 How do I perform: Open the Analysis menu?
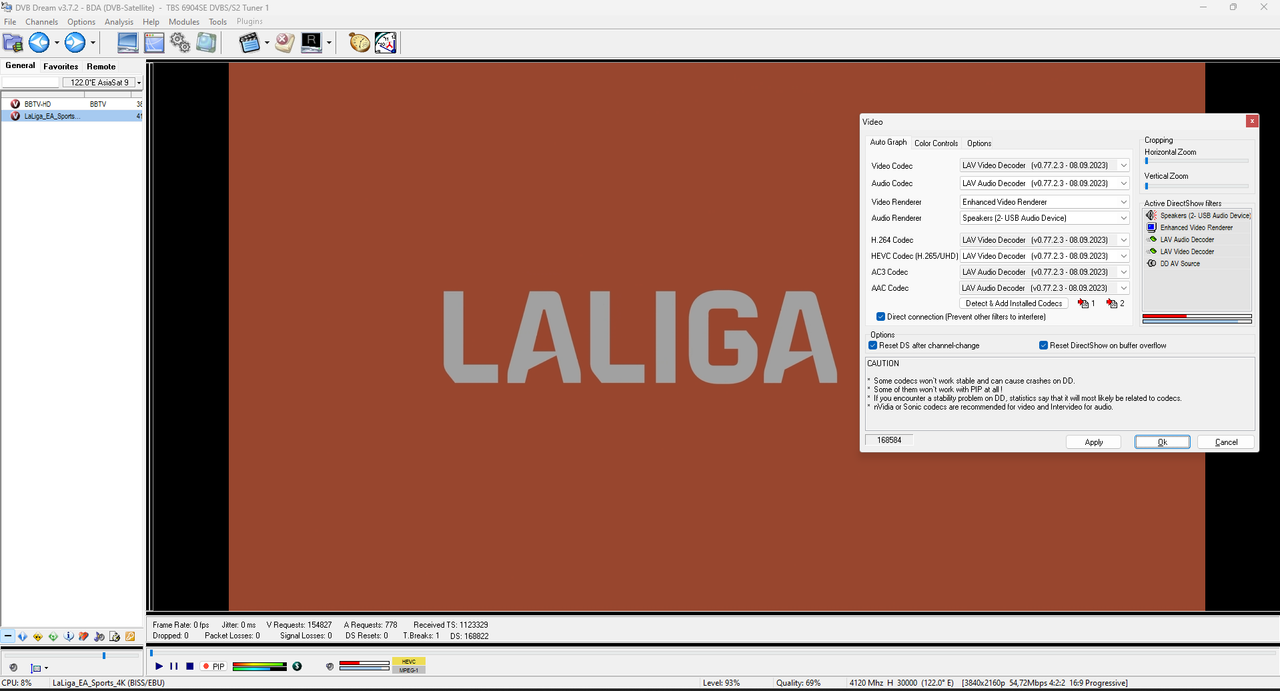point(119,21)
